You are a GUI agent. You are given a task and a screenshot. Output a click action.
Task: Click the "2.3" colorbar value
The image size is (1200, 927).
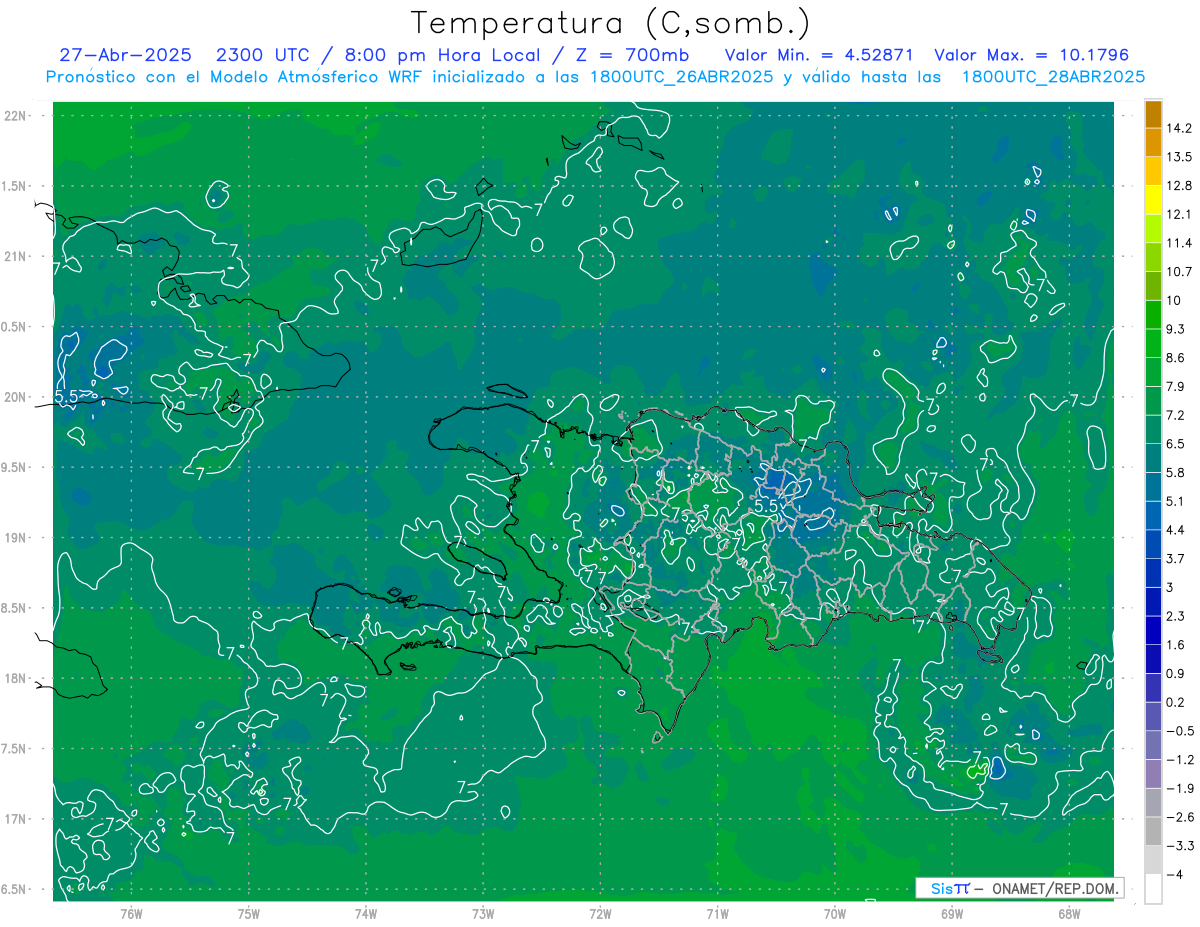pyautogui.click(x=1176, y=616)
